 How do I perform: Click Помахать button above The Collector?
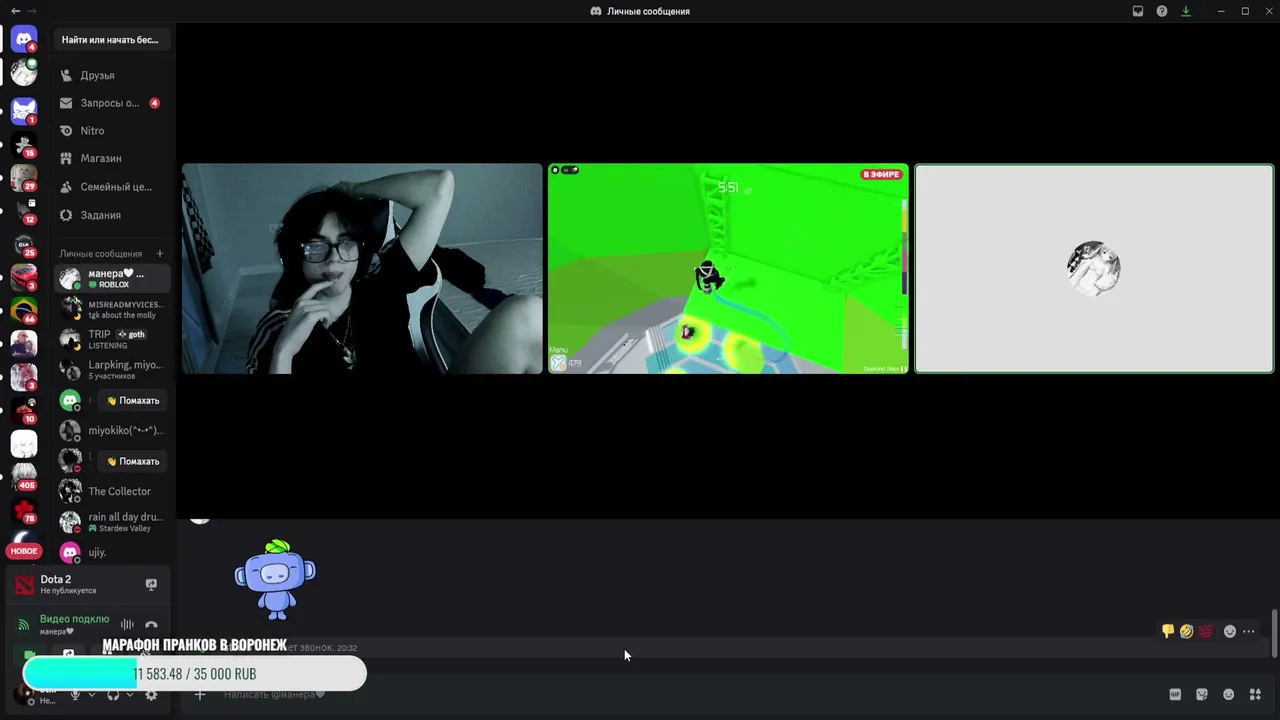point(133,461)
